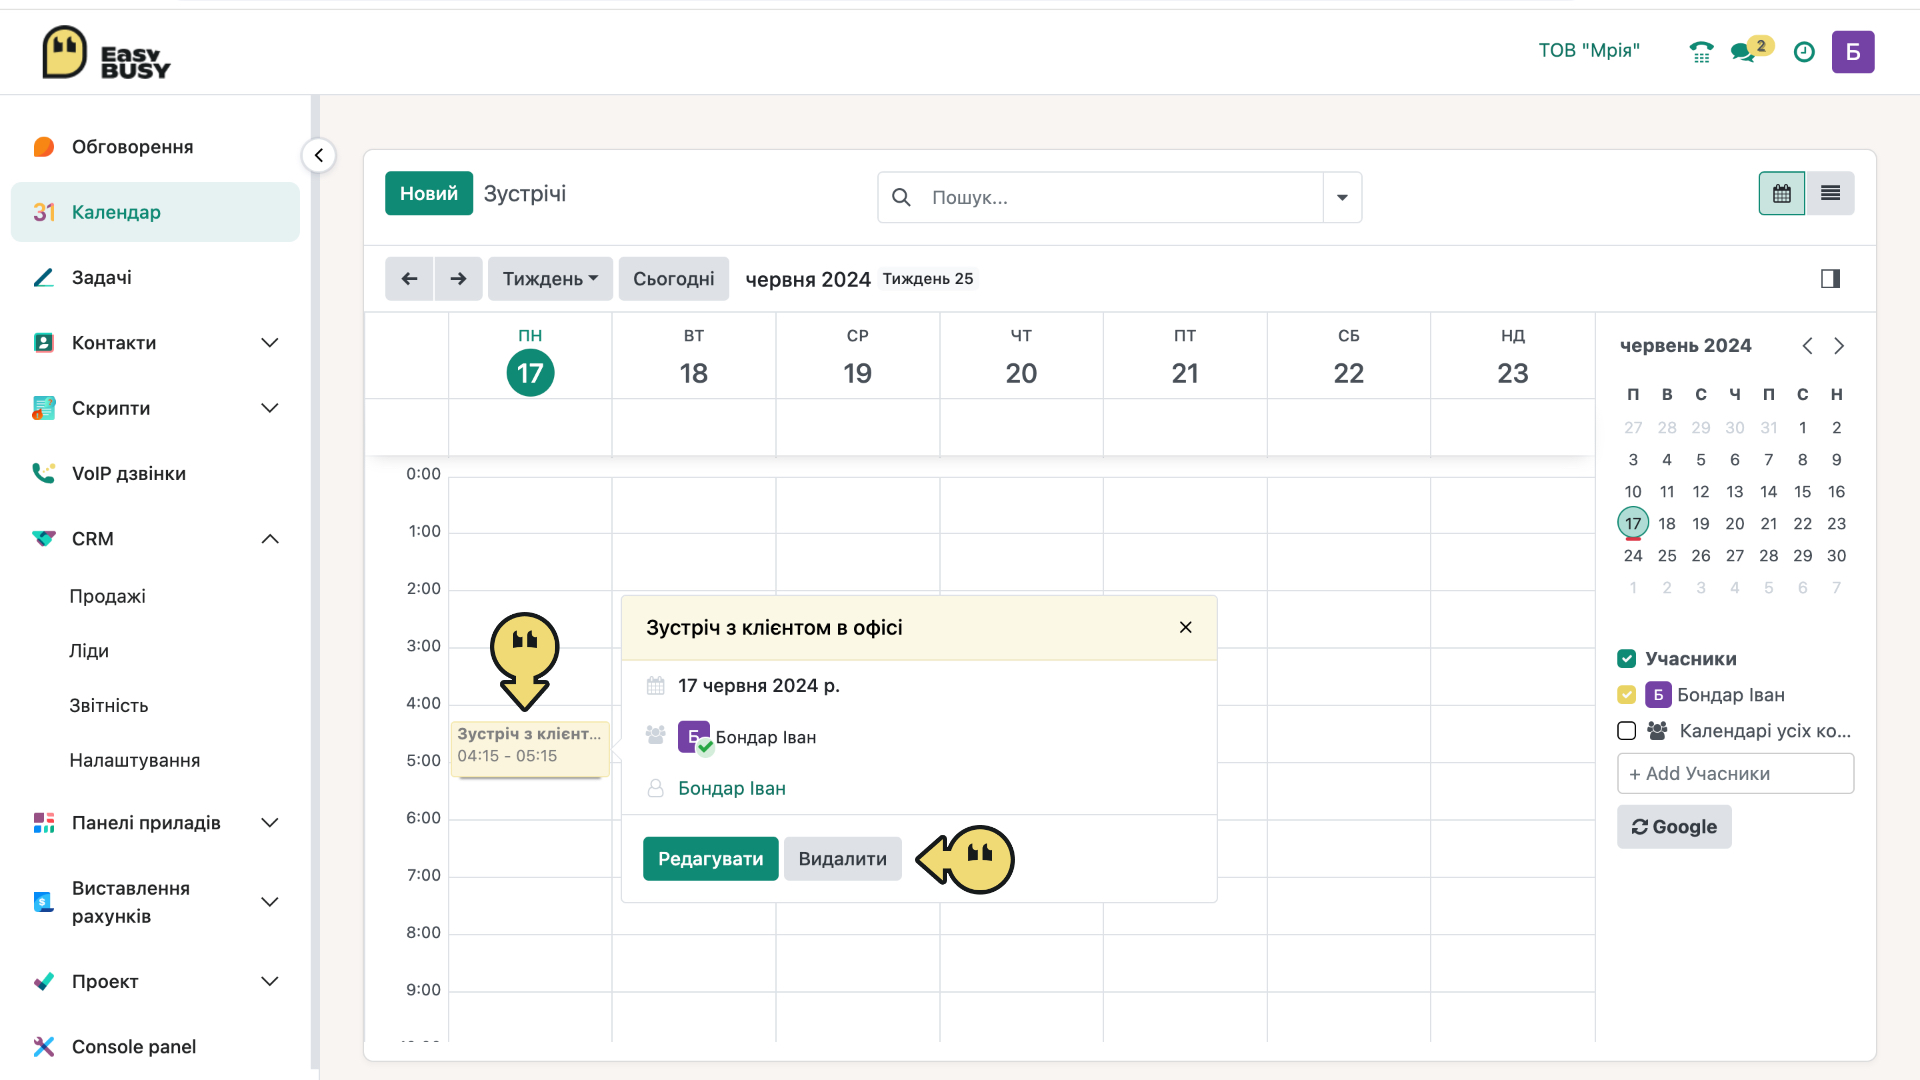
Task: Click the Панелі приладів icon
Action: pyautogui.click(x=44, y=823)
